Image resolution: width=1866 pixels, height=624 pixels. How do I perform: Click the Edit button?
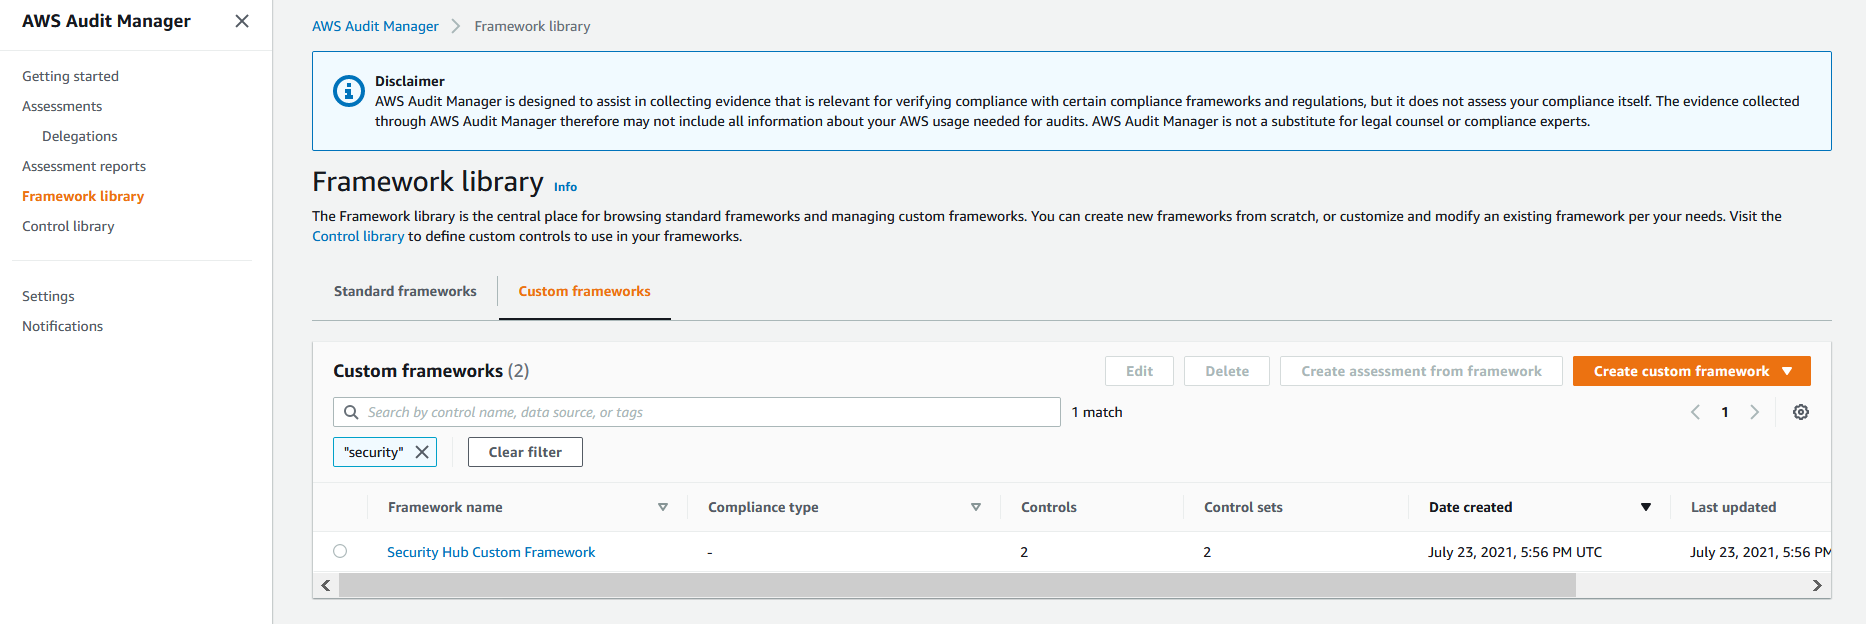tap(1139, 371)
